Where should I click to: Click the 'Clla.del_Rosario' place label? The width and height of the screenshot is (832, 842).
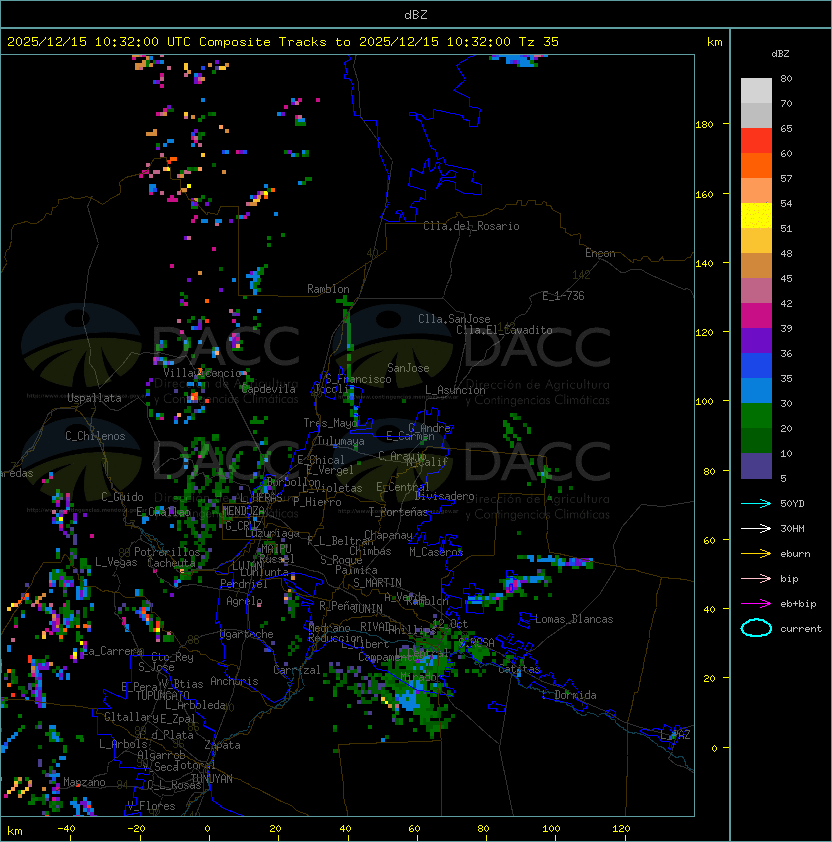click(x=471, y=226)
